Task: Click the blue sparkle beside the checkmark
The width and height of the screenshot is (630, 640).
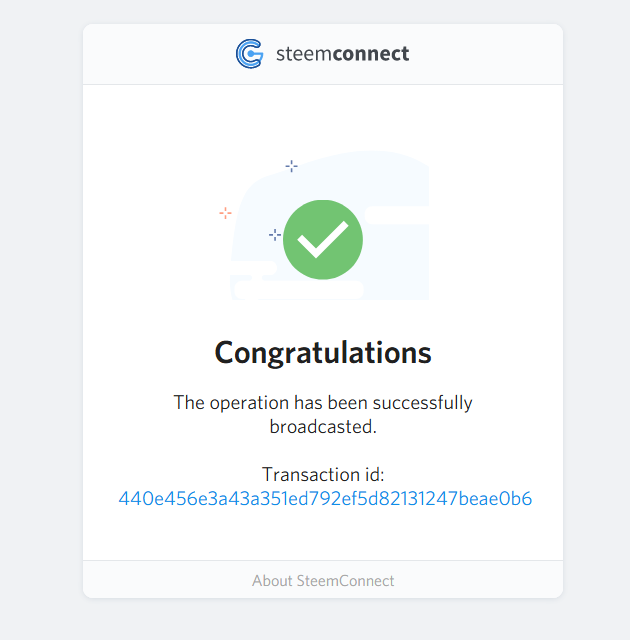Action: point(275,235)
